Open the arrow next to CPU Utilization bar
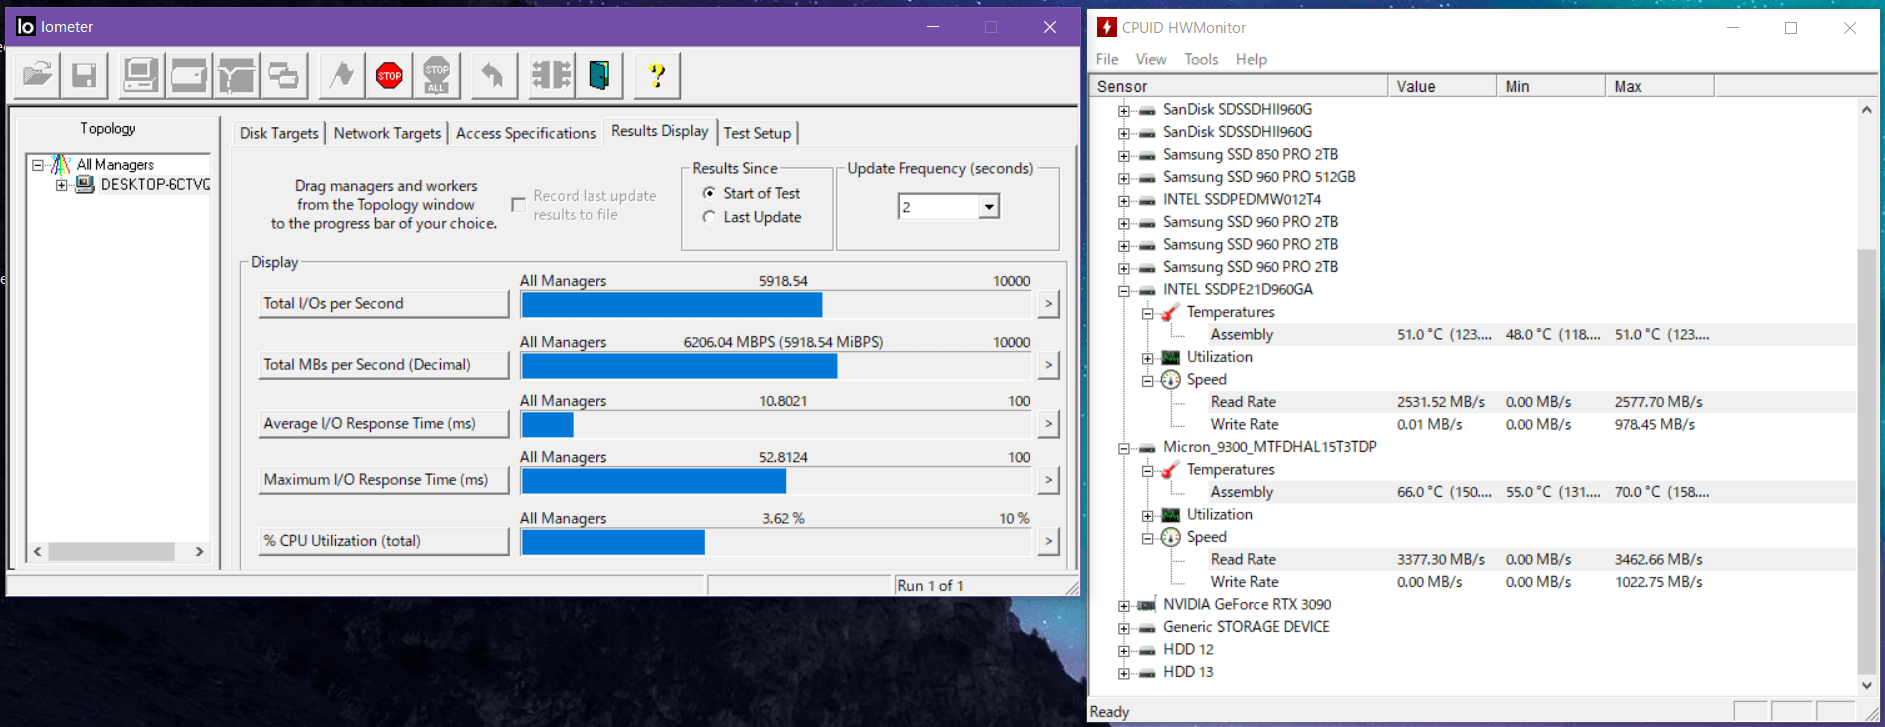The height and width of the screenshot is (727, 1885). click(1048, 541)
